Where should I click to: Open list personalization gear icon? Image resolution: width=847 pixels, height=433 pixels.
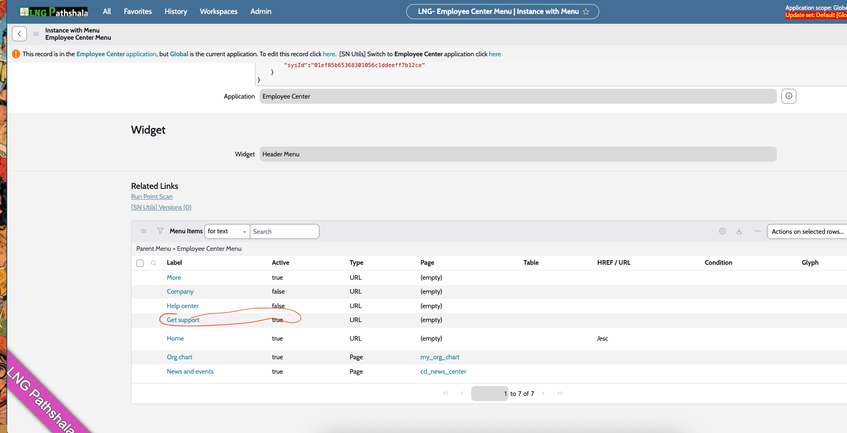(x=722, y=231)
